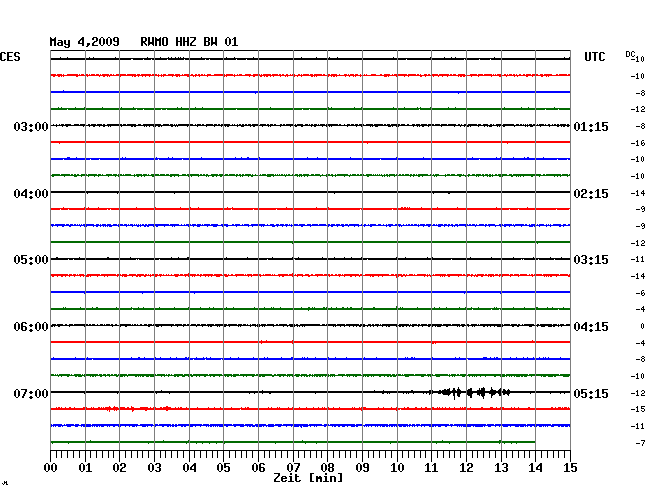Select the "UTC" column header
650x494 pixels.
[595, 57]
